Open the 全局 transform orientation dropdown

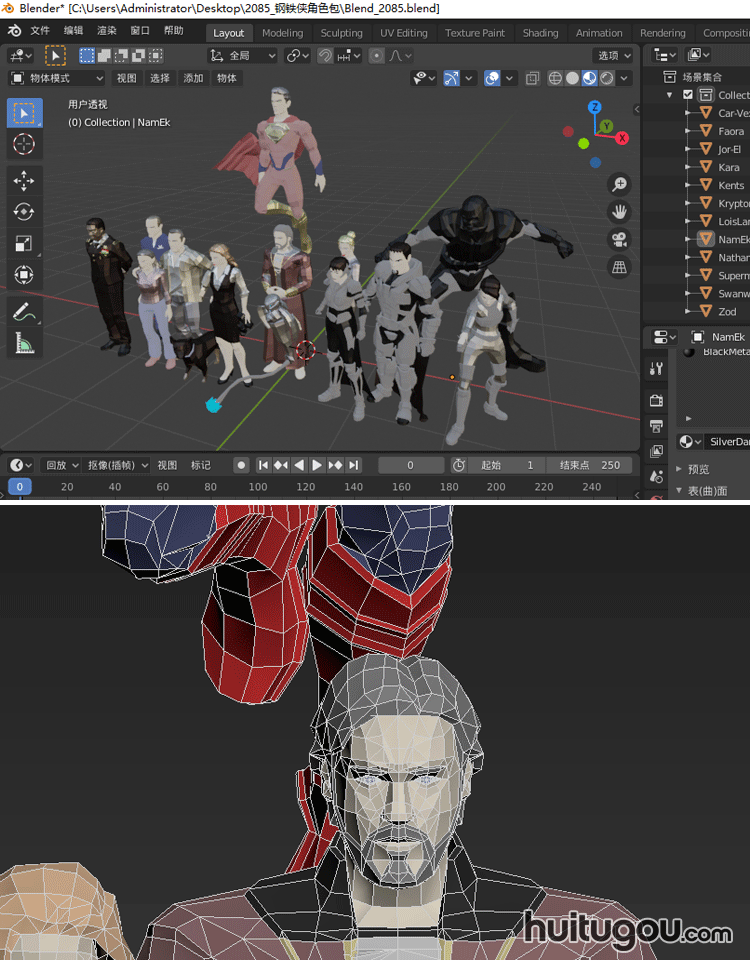pos(243,56)
